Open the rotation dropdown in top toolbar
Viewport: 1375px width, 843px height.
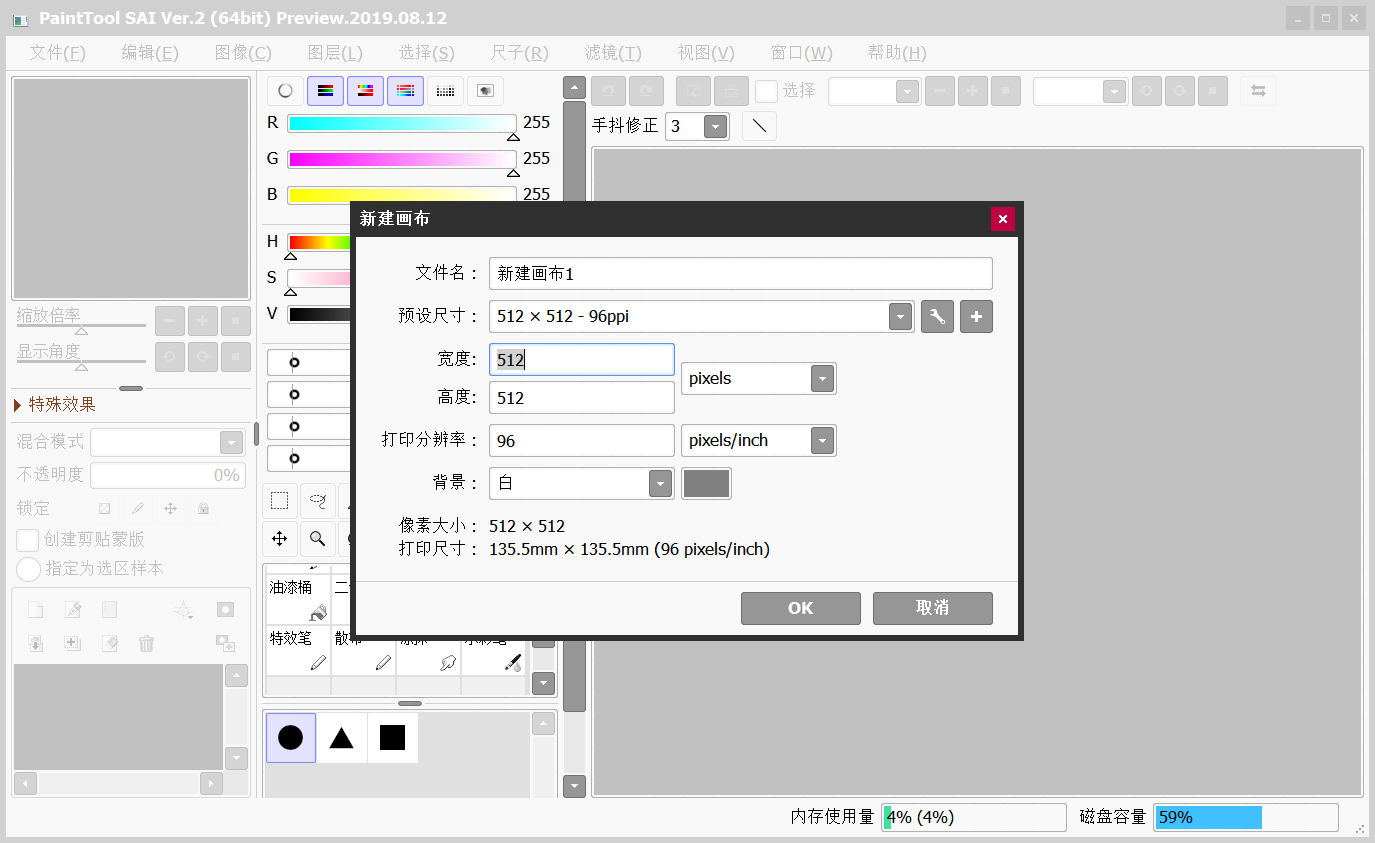1114,91
